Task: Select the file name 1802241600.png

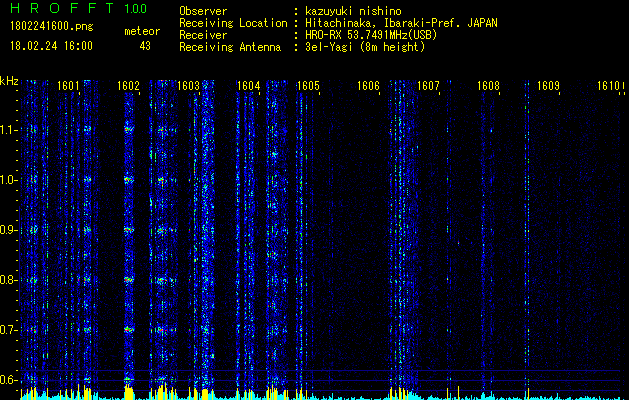Action: point(52,26)
